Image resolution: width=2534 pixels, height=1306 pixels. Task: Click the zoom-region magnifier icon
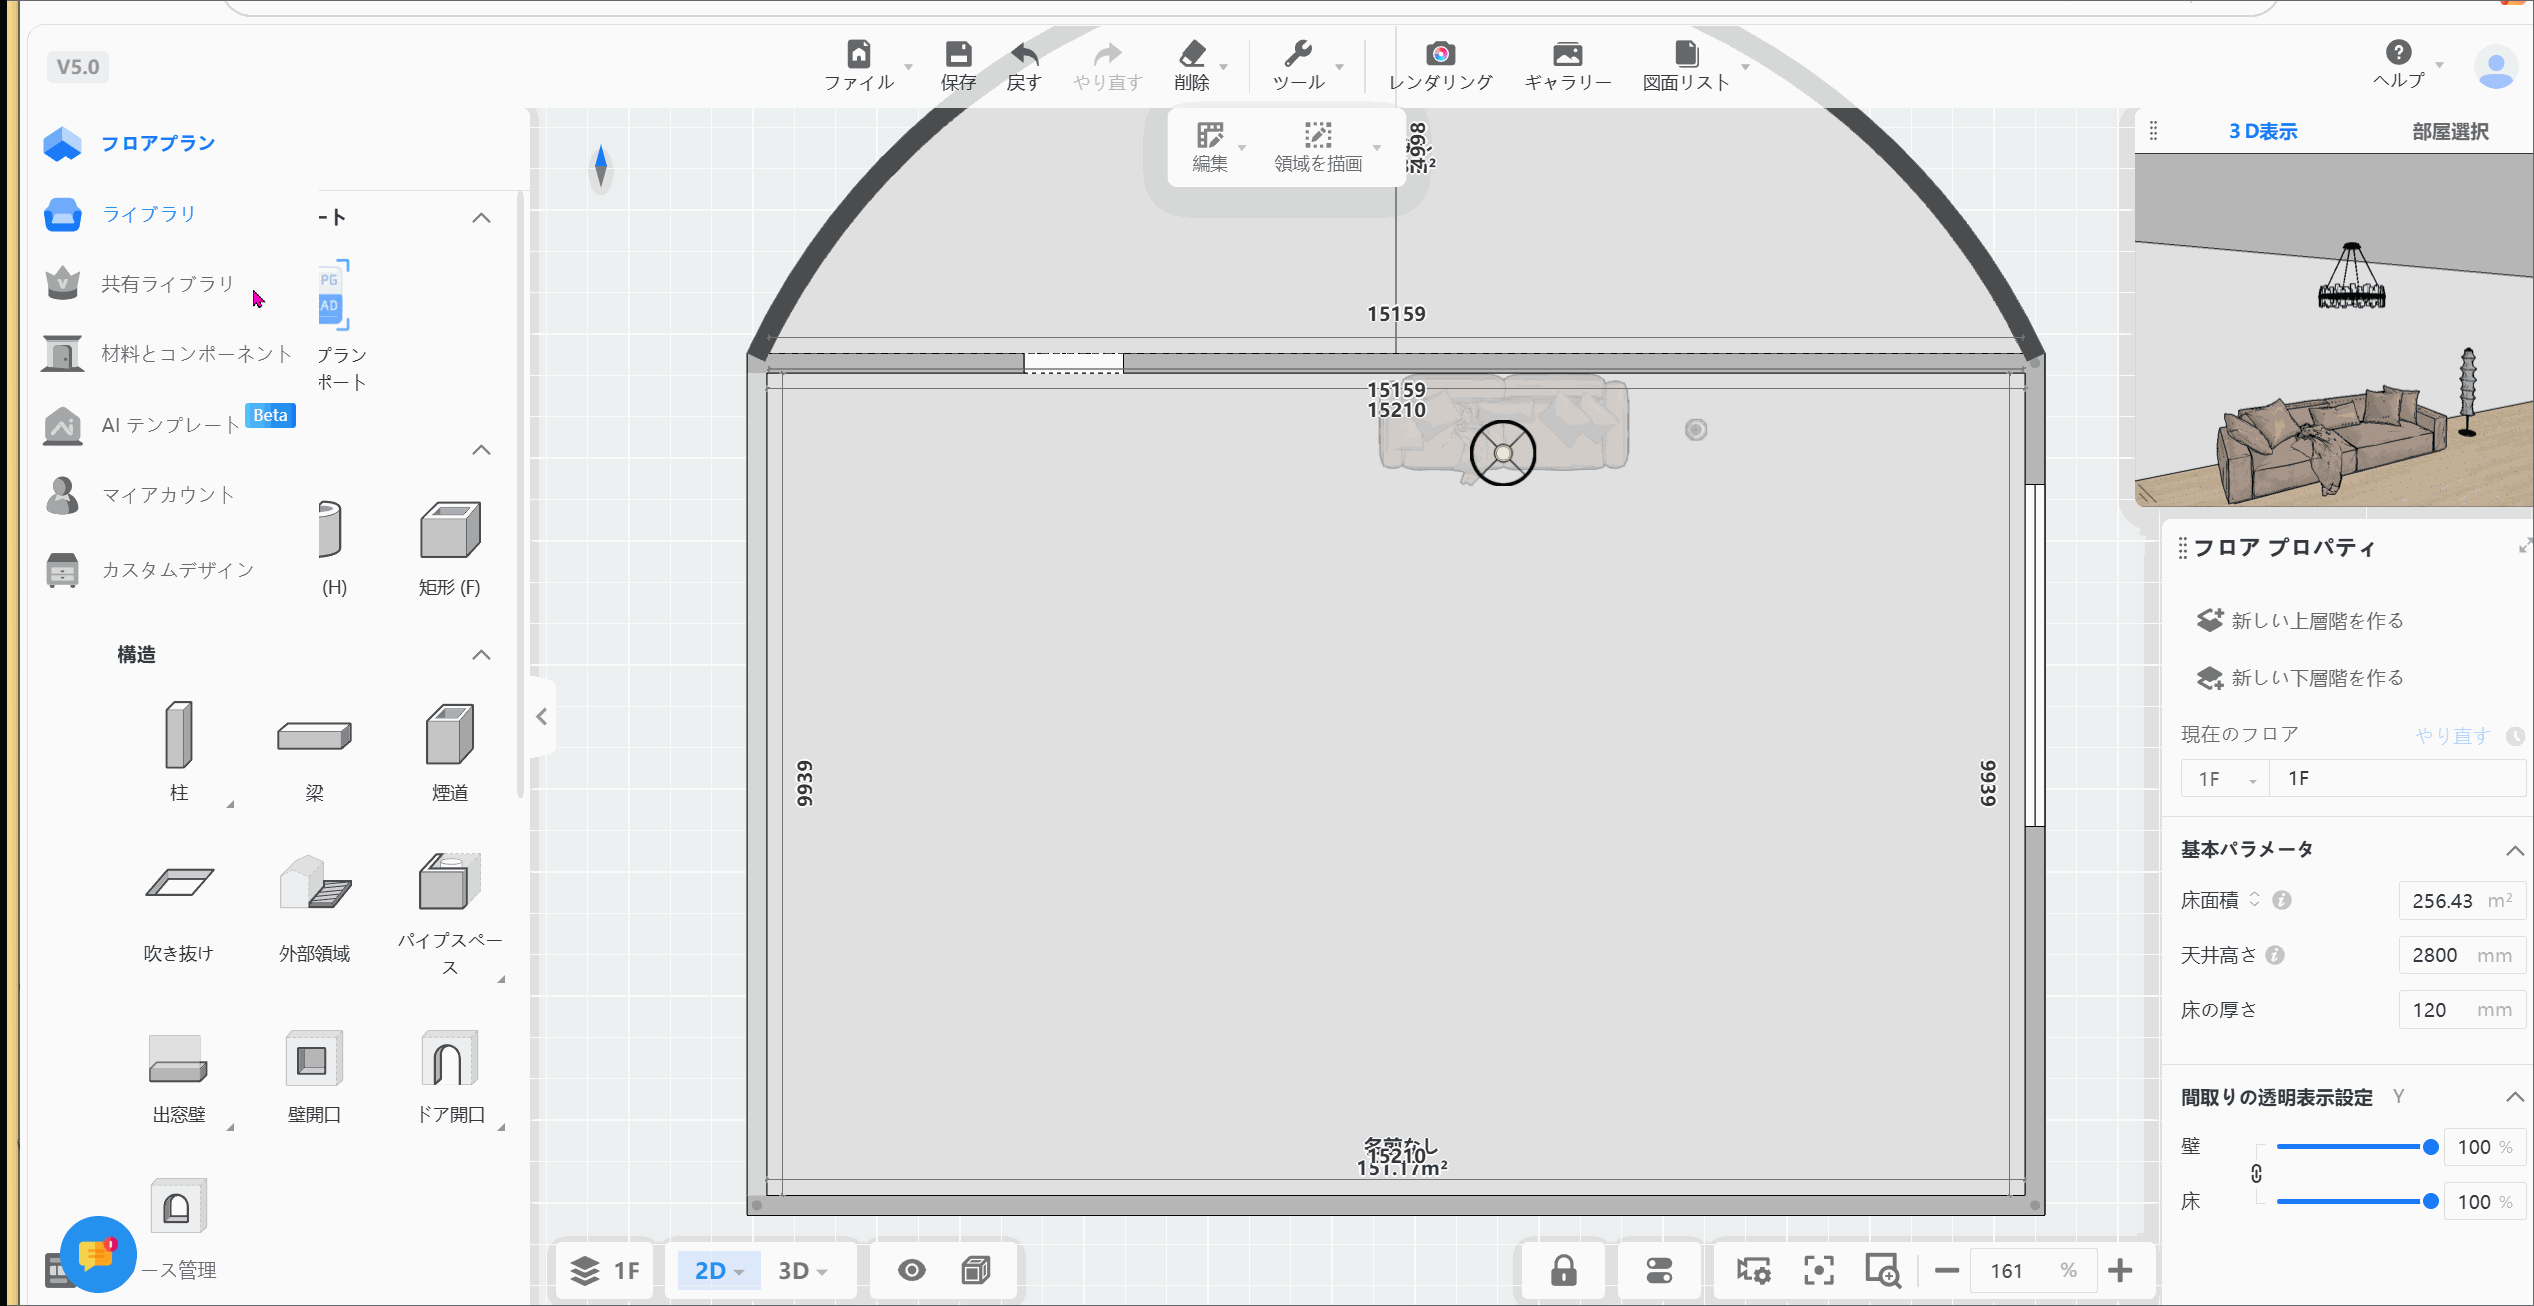(x=1883, y=1271)
